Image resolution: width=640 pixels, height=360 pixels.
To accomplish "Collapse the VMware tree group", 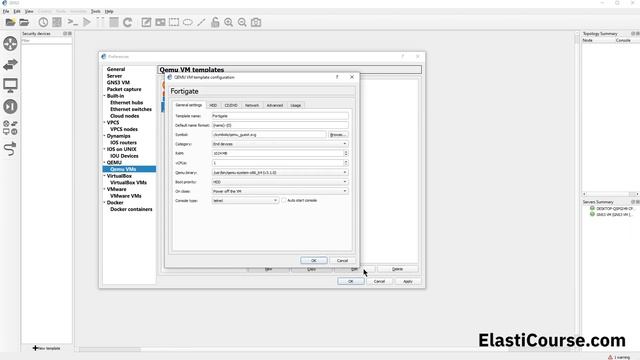I will (104, 189).
